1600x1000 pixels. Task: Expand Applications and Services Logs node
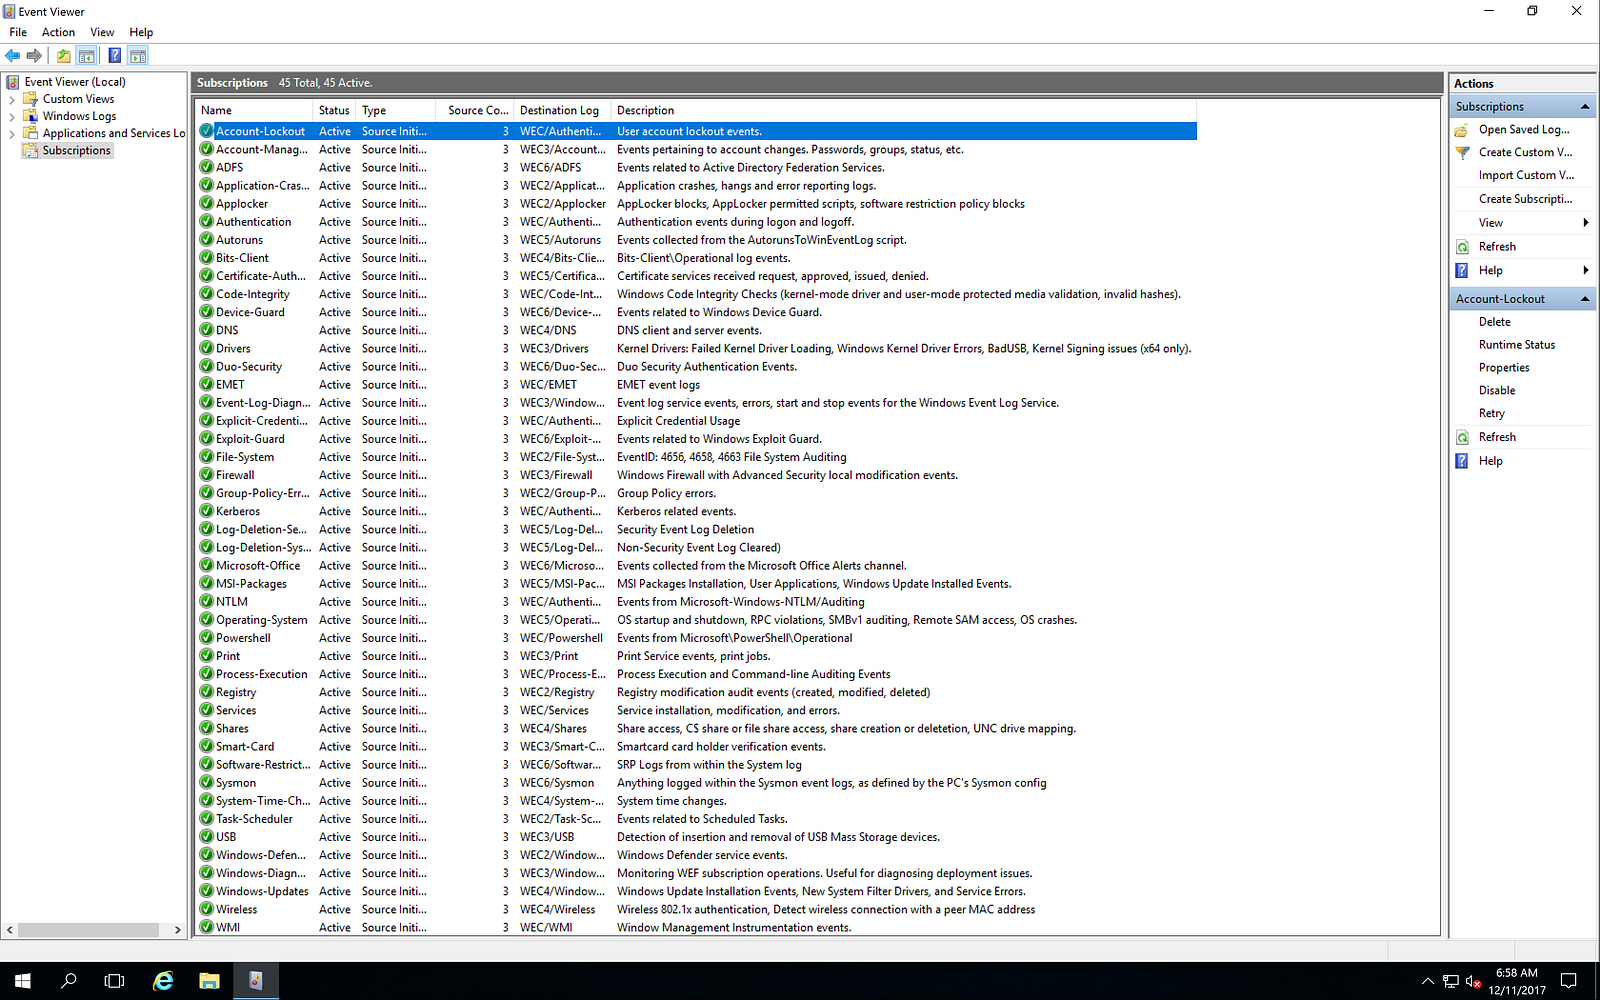(12, 133)
